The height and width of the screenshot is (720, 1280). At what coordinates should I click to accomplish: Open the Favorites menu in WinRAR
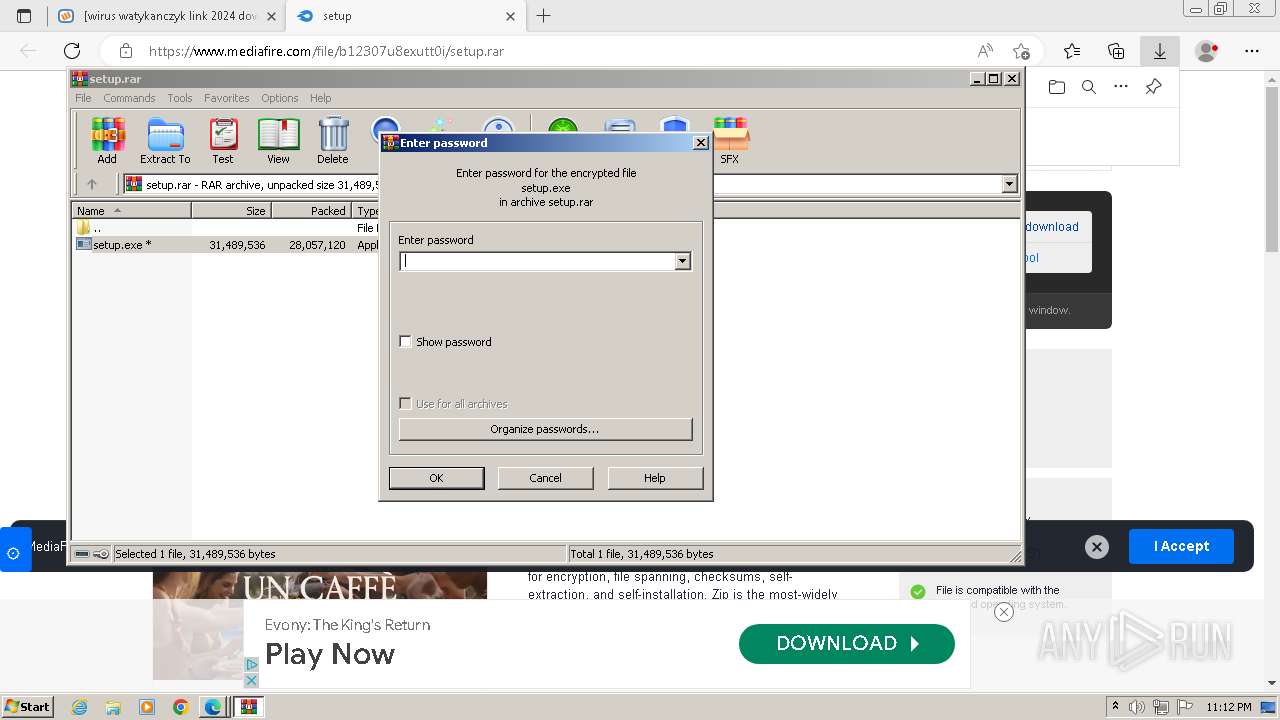coord(227,98)
